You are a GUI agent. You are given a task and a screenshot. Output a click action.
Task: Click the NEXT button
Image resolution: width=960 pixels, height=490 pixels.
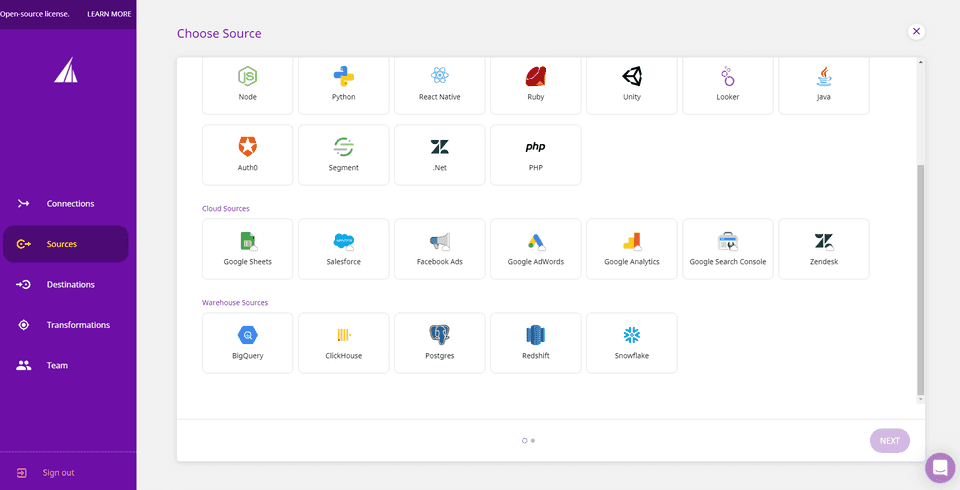(x=890, y=440)
